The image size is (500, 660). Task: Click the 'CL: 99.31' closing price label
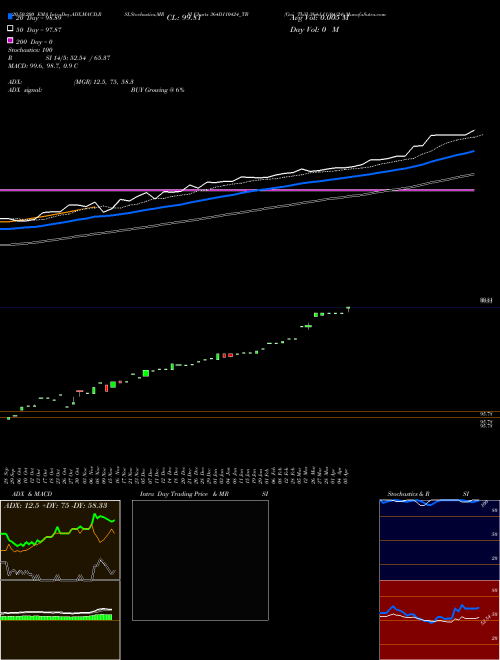click(184, 18)
